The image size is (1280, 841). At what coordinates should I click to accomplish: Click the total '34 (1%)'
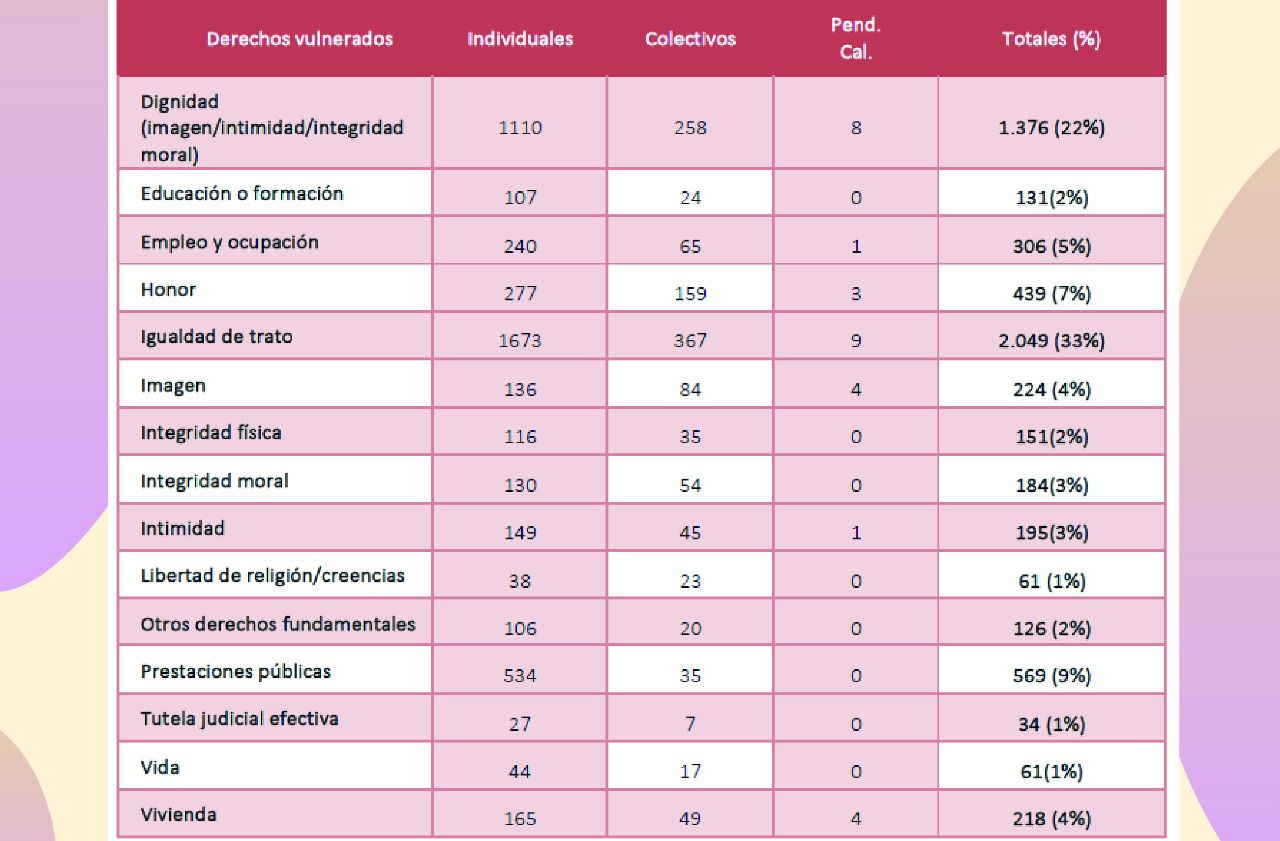[x=1051, y=723]
